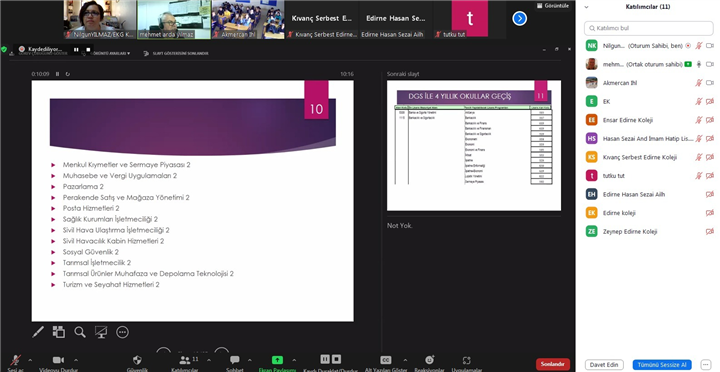Click Not Yok notes area
Image resolution: width=720 pixels, height=372 pixels.
(399, 225)
